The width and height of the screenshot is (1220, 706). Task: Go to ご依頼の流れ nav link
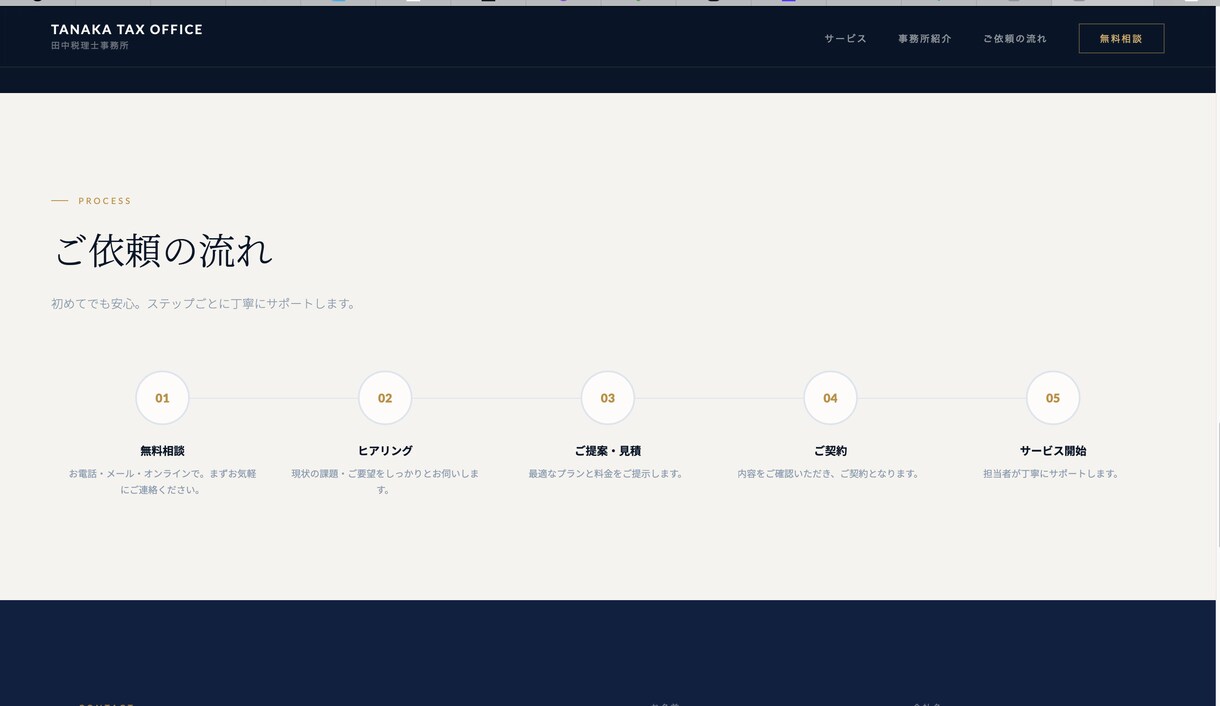point(1014,39)
